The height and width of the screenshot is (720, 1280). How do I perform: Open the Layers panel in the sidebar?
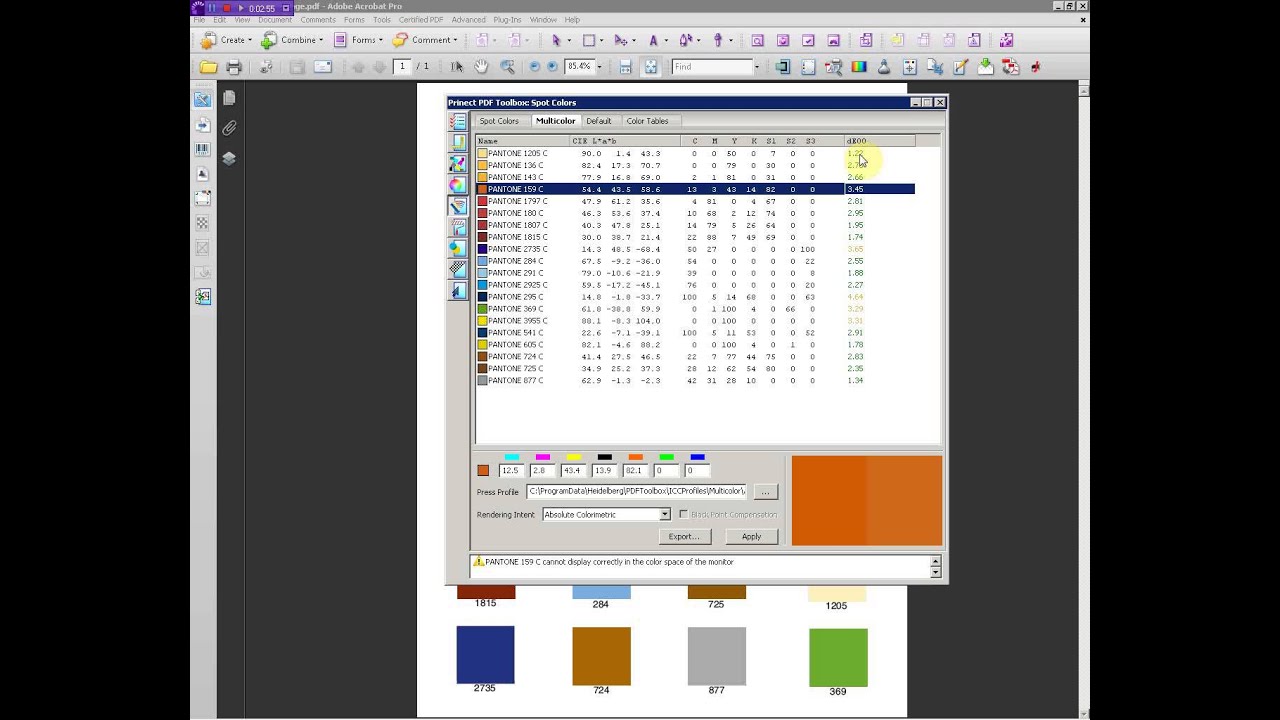[x=229, y=158]
